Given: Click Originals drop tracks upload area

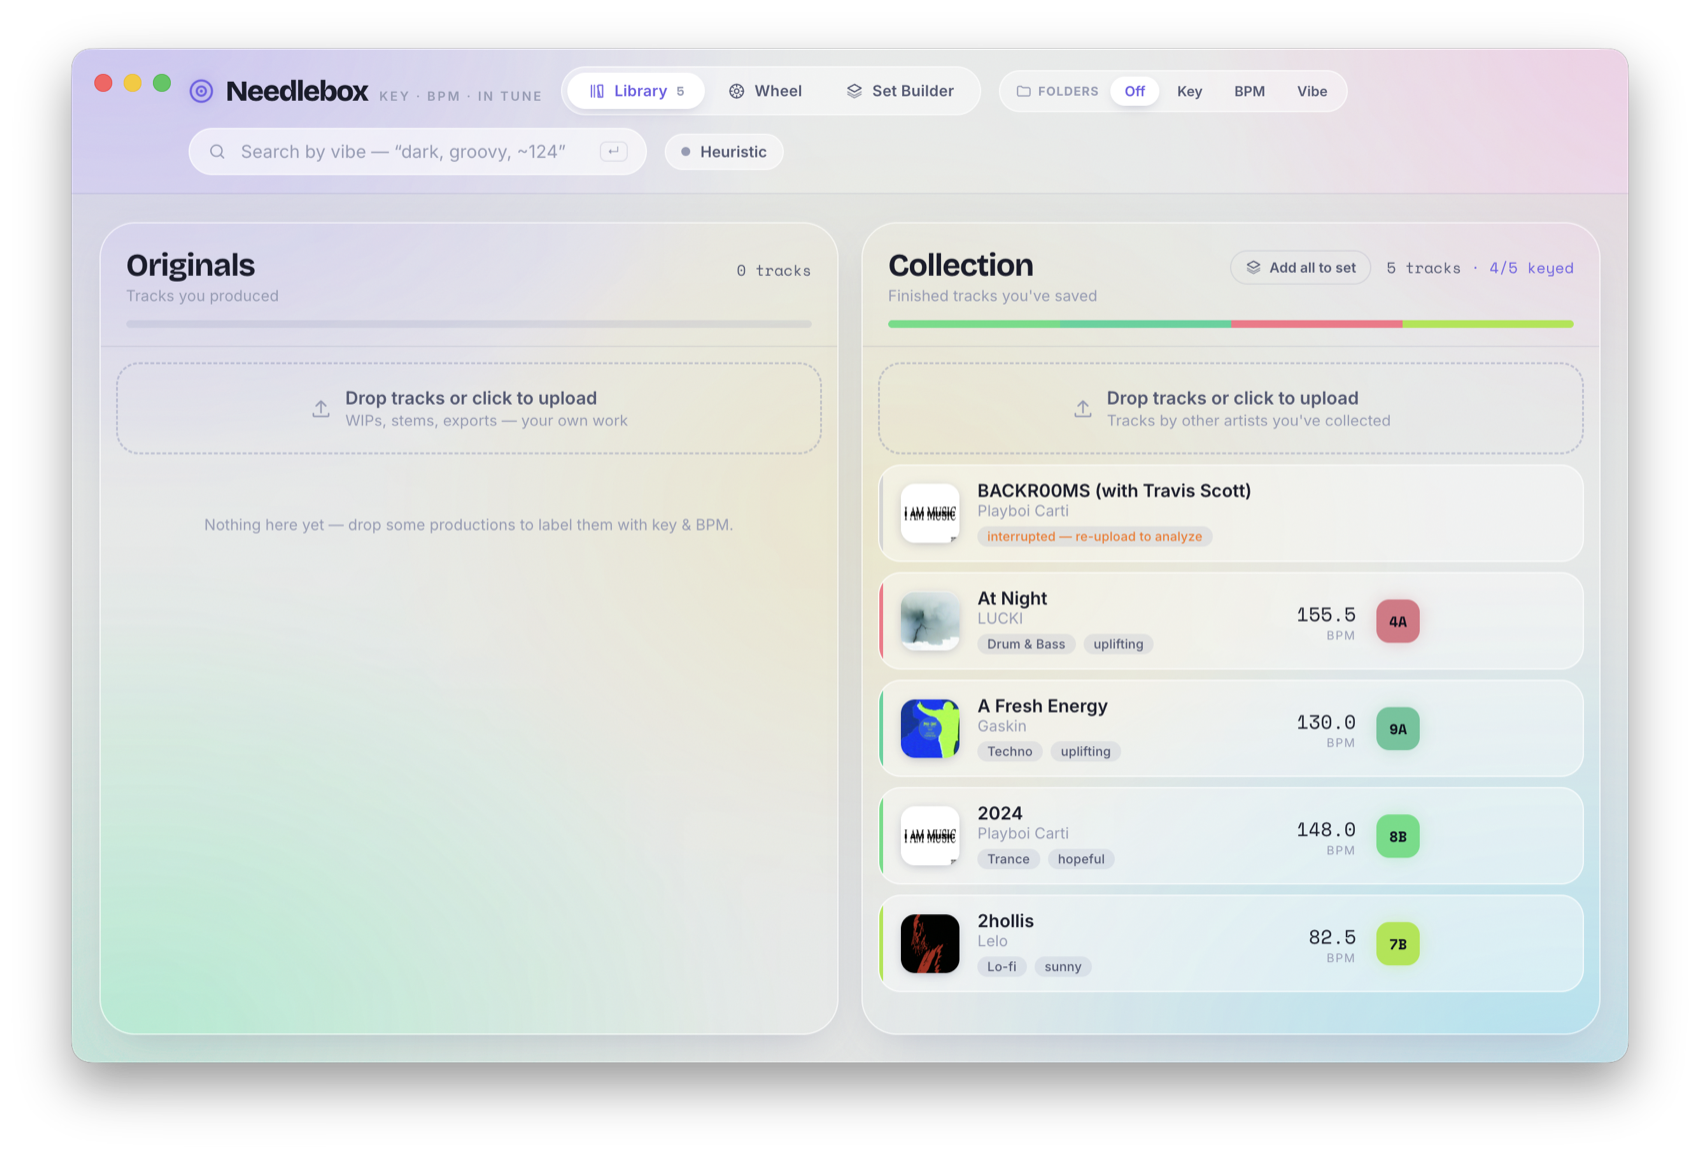Looking at the screenshot, I should 469,408.
